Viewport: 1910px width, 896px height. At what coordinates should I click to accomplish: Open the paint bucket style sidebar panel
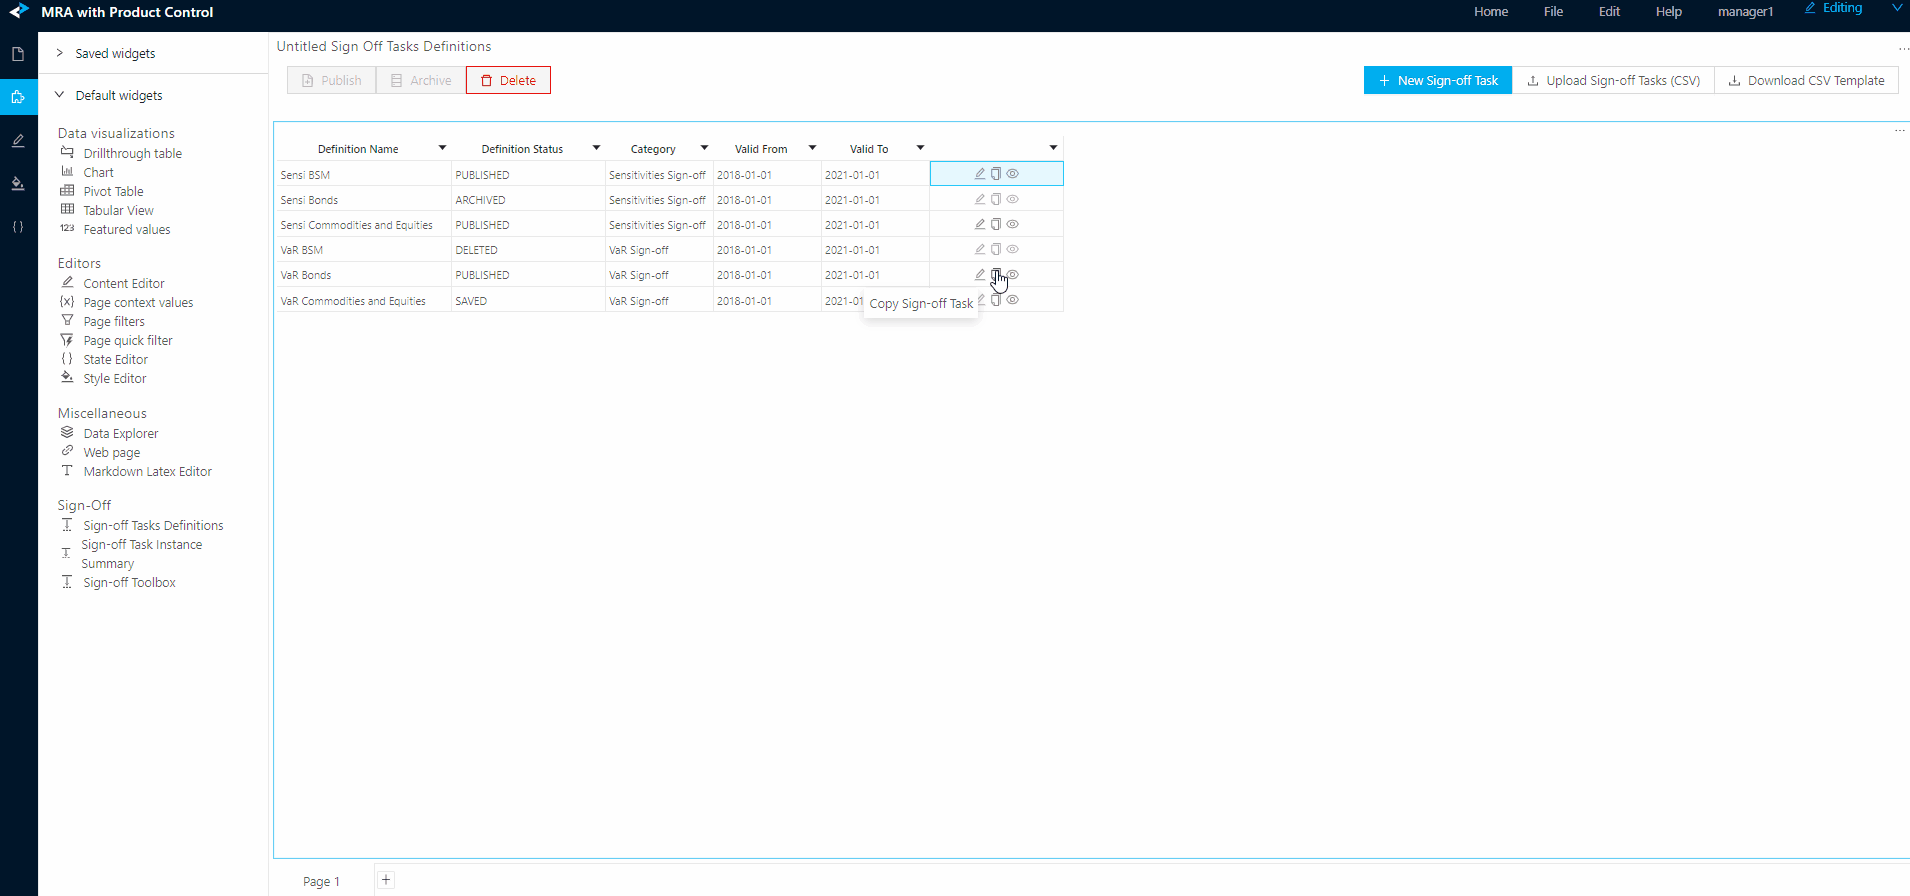[x=18, y=183]
